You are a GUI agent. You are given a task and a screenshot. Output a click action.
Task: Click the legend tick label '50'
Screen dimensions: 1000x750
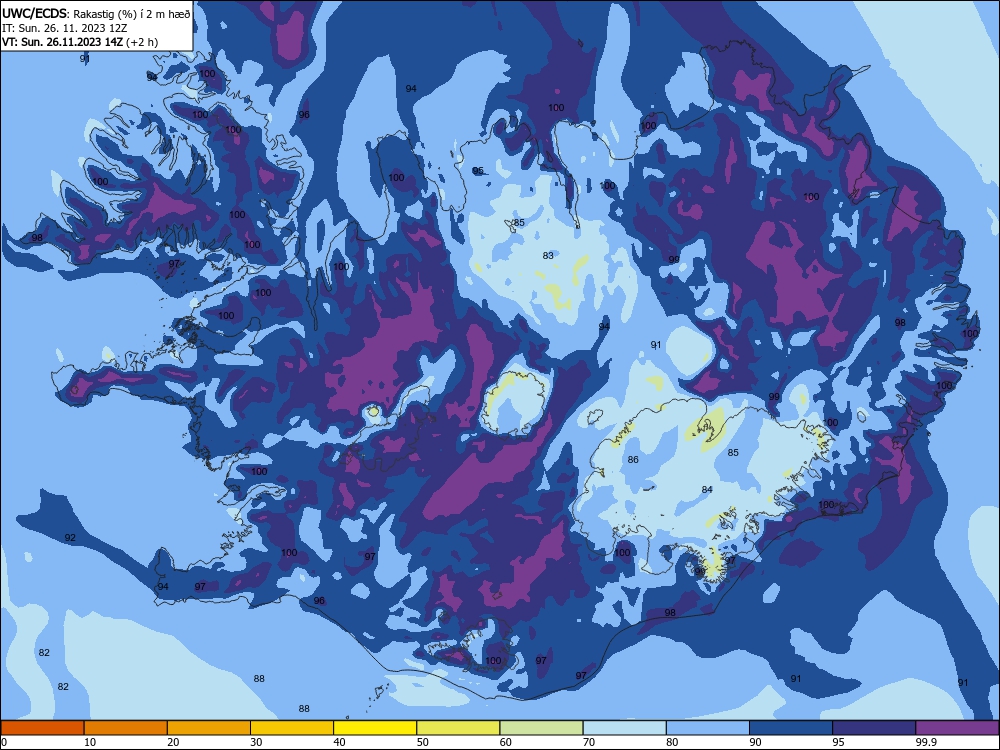pyautogui.click(x=423, y=742)
